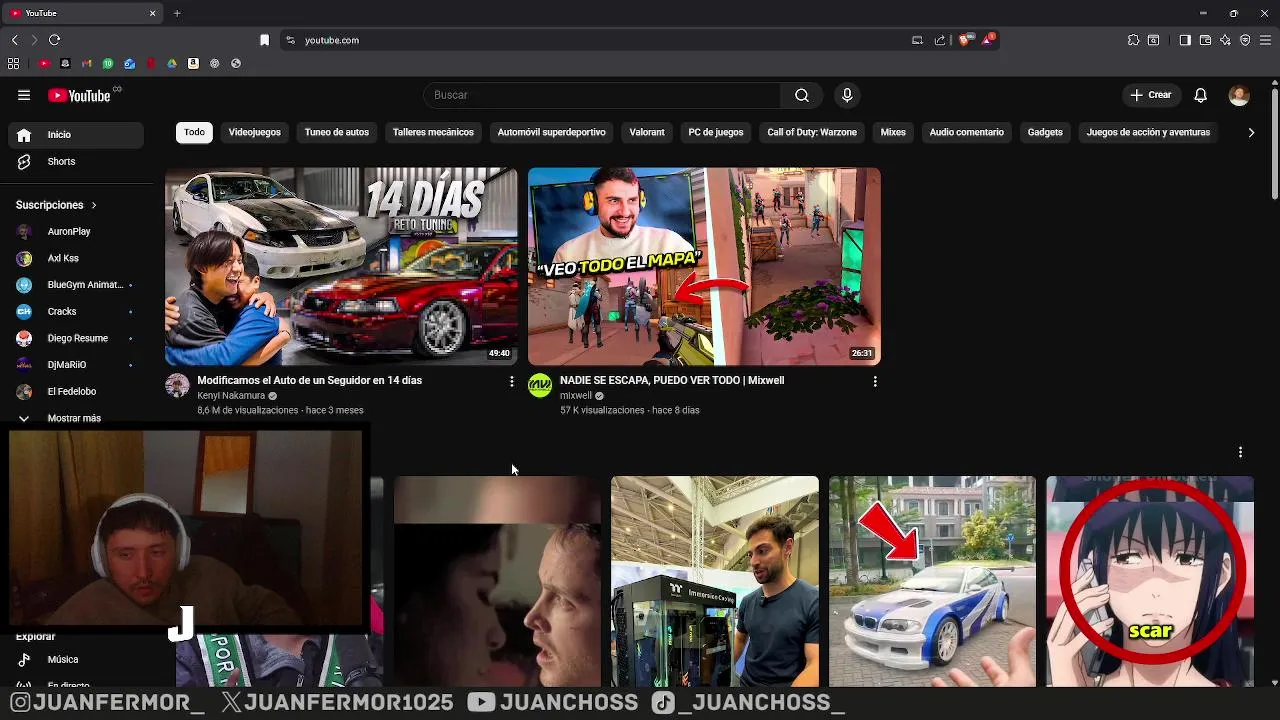Open the apps grid bookmark icon

pyautogui.click(x=13, y=63)
